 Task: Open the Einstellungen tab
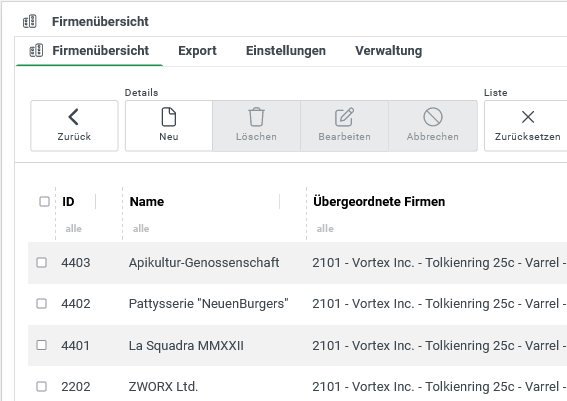pyautogui.click(x=286, y=51)
